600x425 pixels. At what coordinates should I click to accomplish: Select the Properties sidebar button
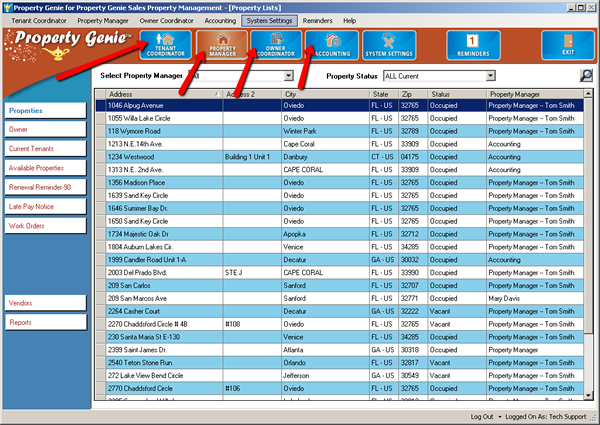[45, 111]
